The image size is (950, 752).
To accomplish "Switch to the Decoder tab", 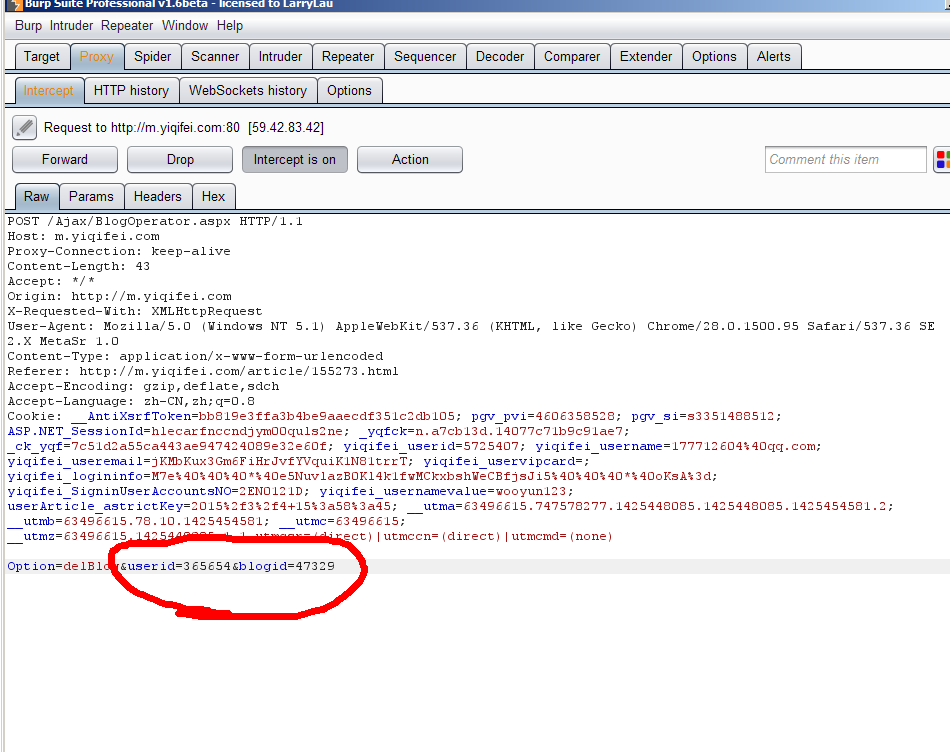I will [x=500, y=56].
